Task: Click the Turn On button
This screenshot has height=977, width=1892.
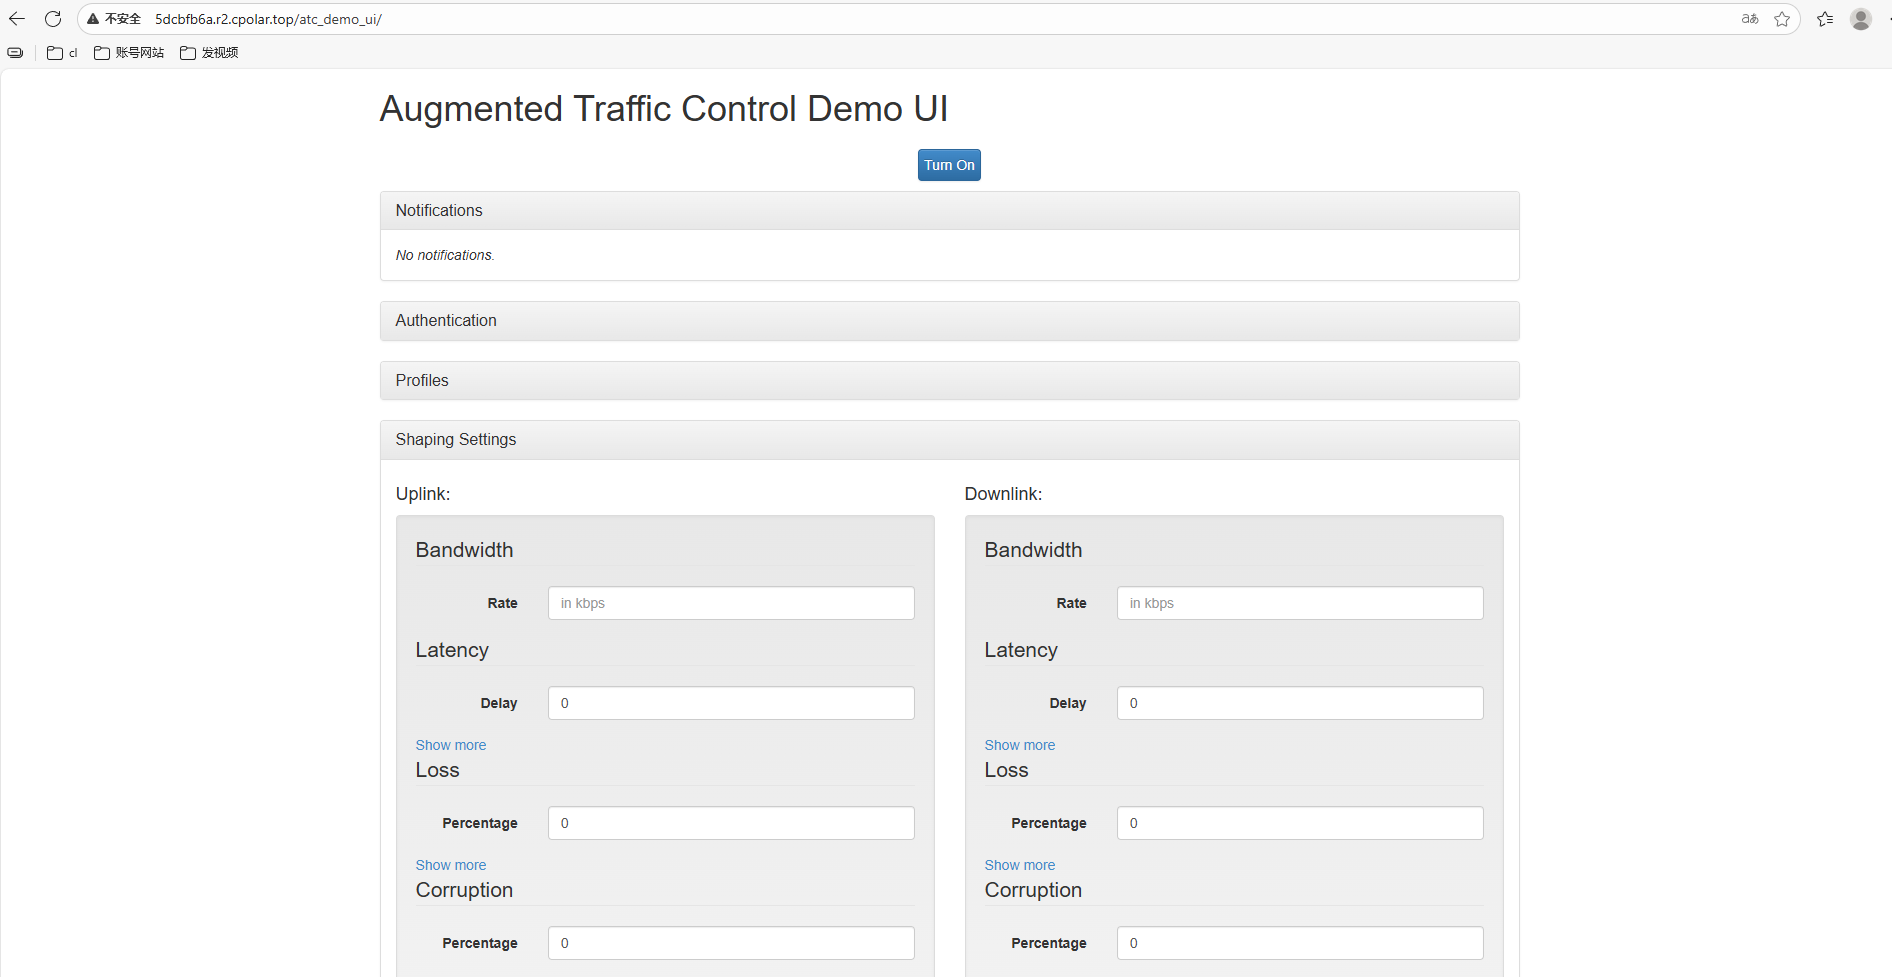Action: (949, 165)
